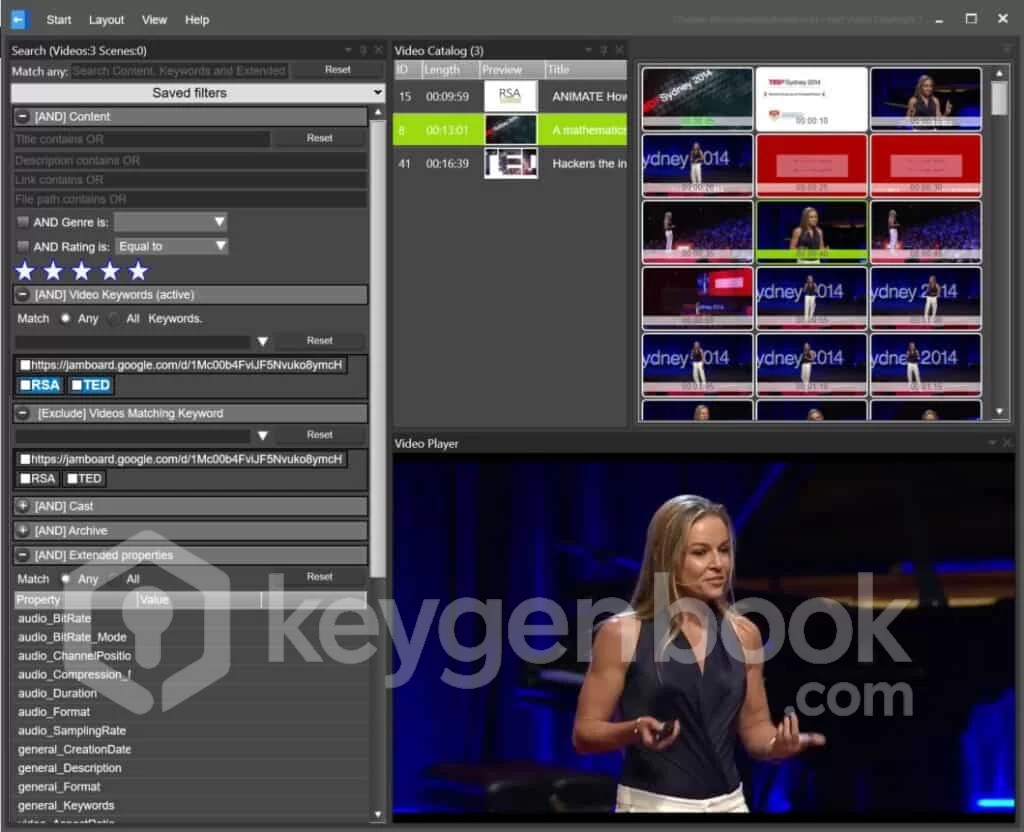
Task: Expand the [AND] Cast section plus icon
Action: (23, 507)
